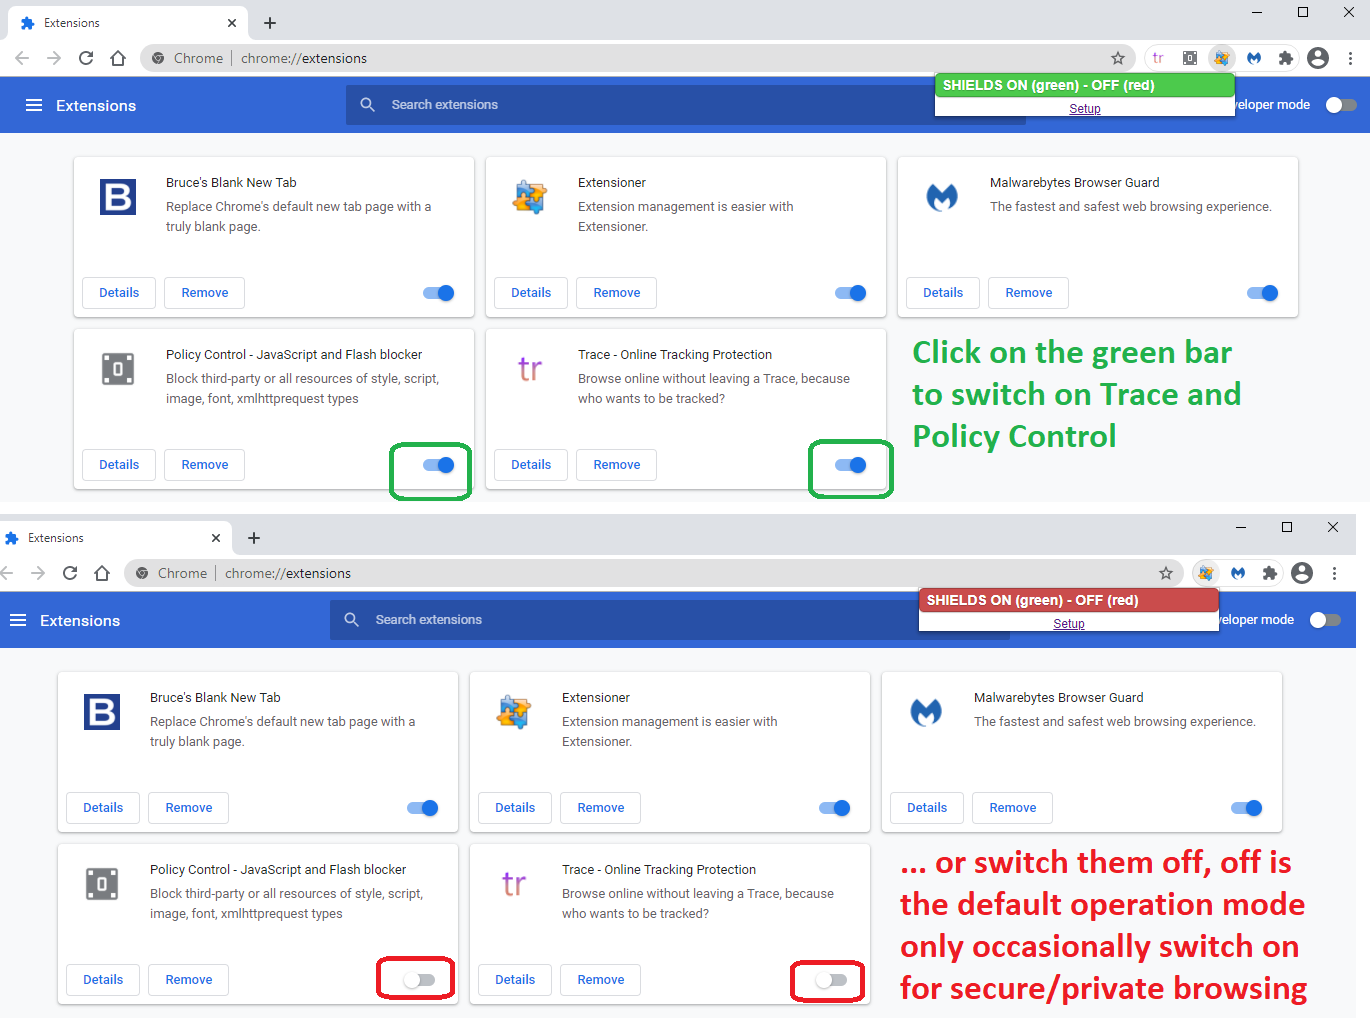Remove Trace in the bottom window
Screen dimensions: 1372x1018
(x=601, y=980)
